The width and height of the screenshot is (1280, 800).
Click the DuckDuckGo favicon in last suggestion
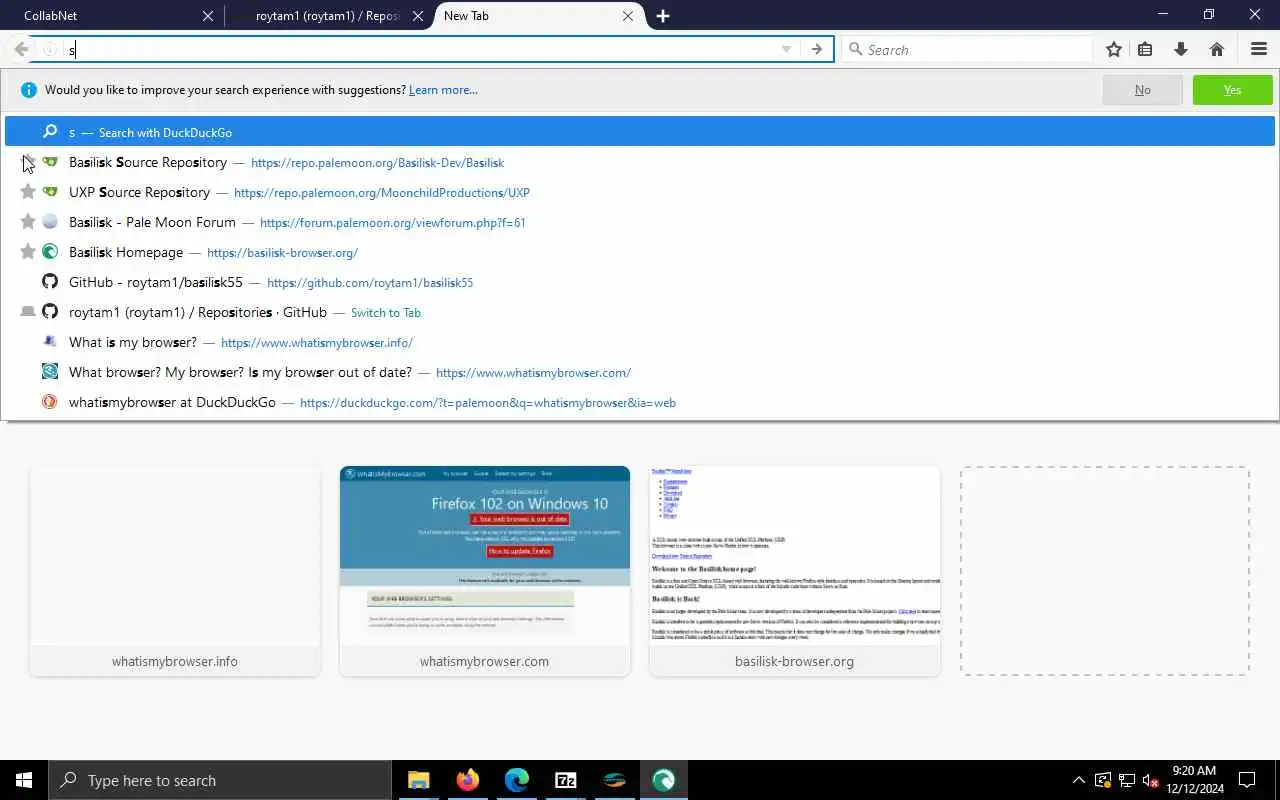(50, 402)
